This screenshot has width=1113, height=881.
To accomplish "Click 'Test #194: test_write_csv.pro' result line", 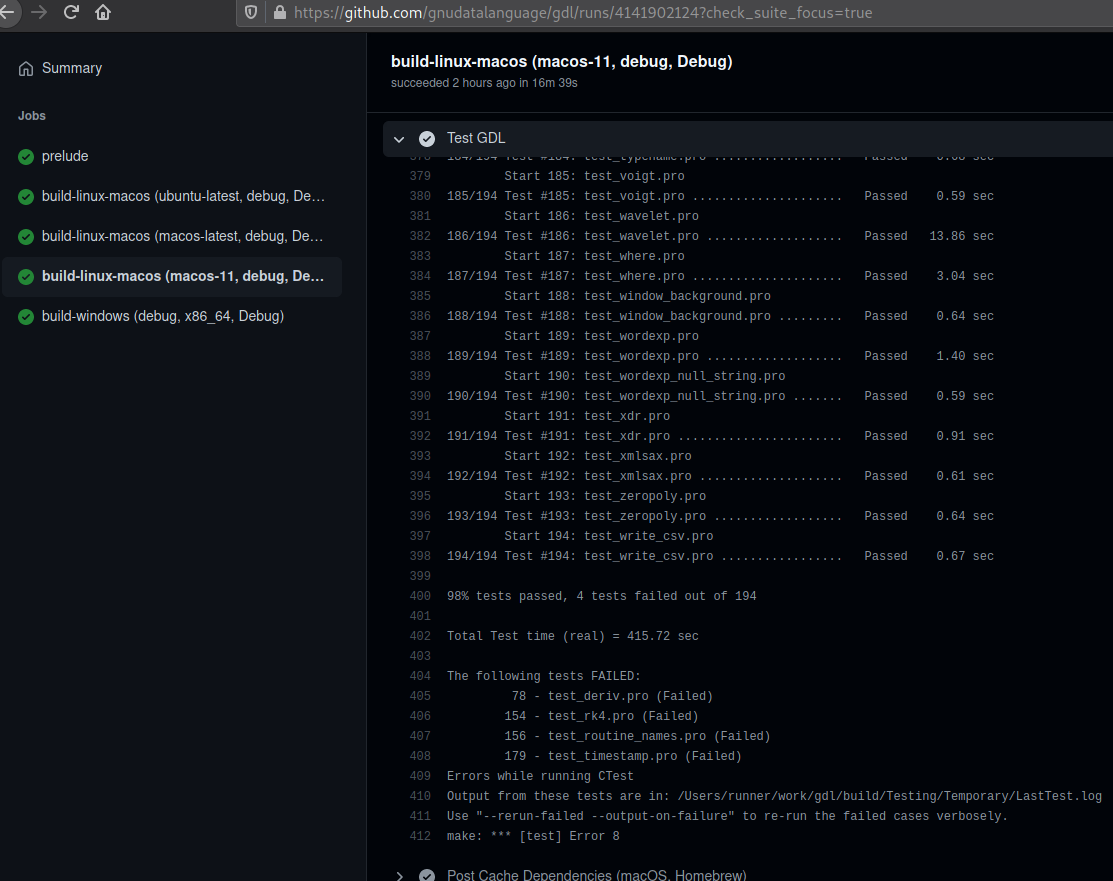I will [720, 556].
